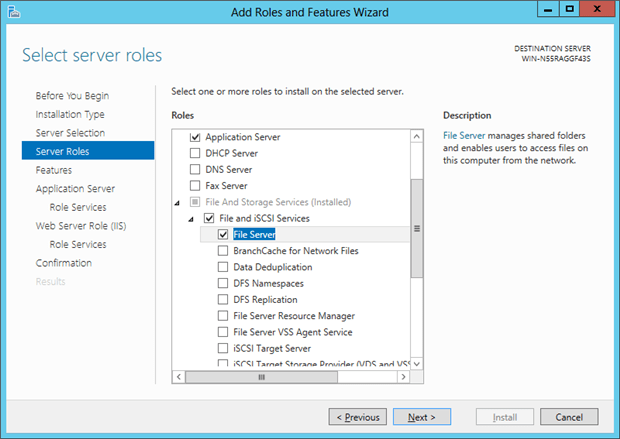
Task: Toggle the Application Server checkbox
Action: point(195,137)
